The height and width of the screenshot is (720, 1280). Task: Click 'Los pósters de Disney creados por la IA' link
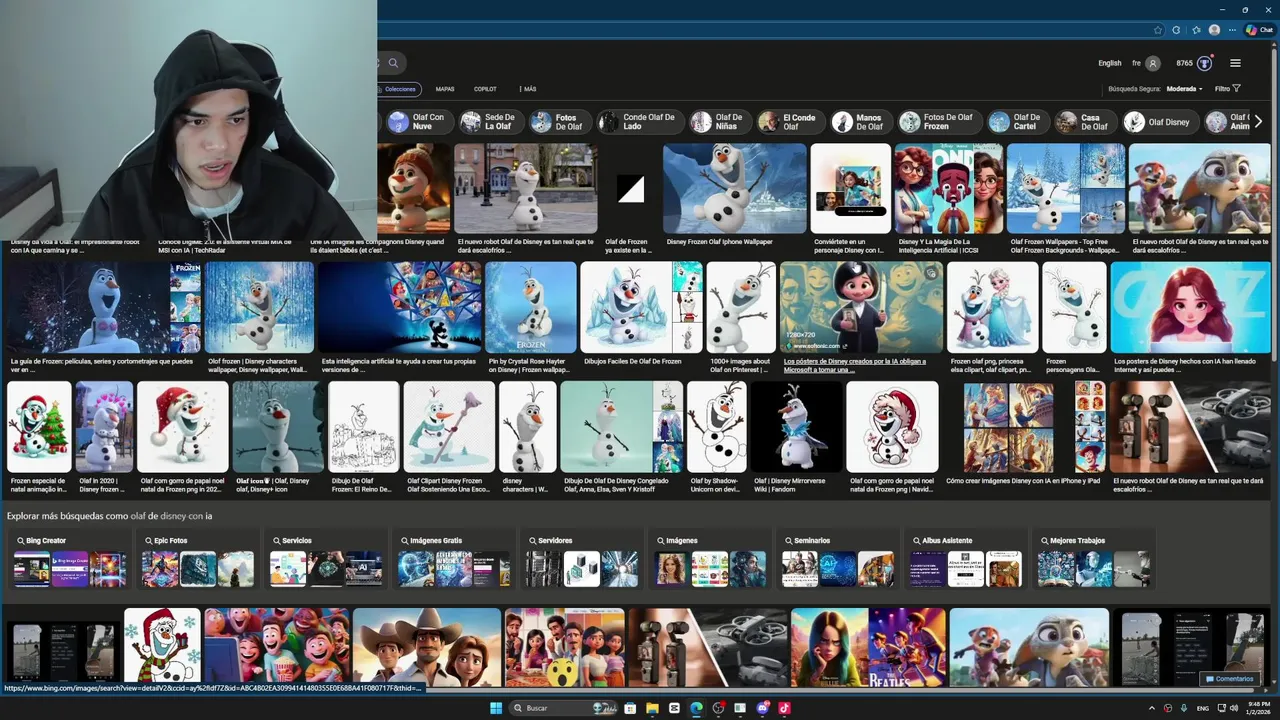855,365
